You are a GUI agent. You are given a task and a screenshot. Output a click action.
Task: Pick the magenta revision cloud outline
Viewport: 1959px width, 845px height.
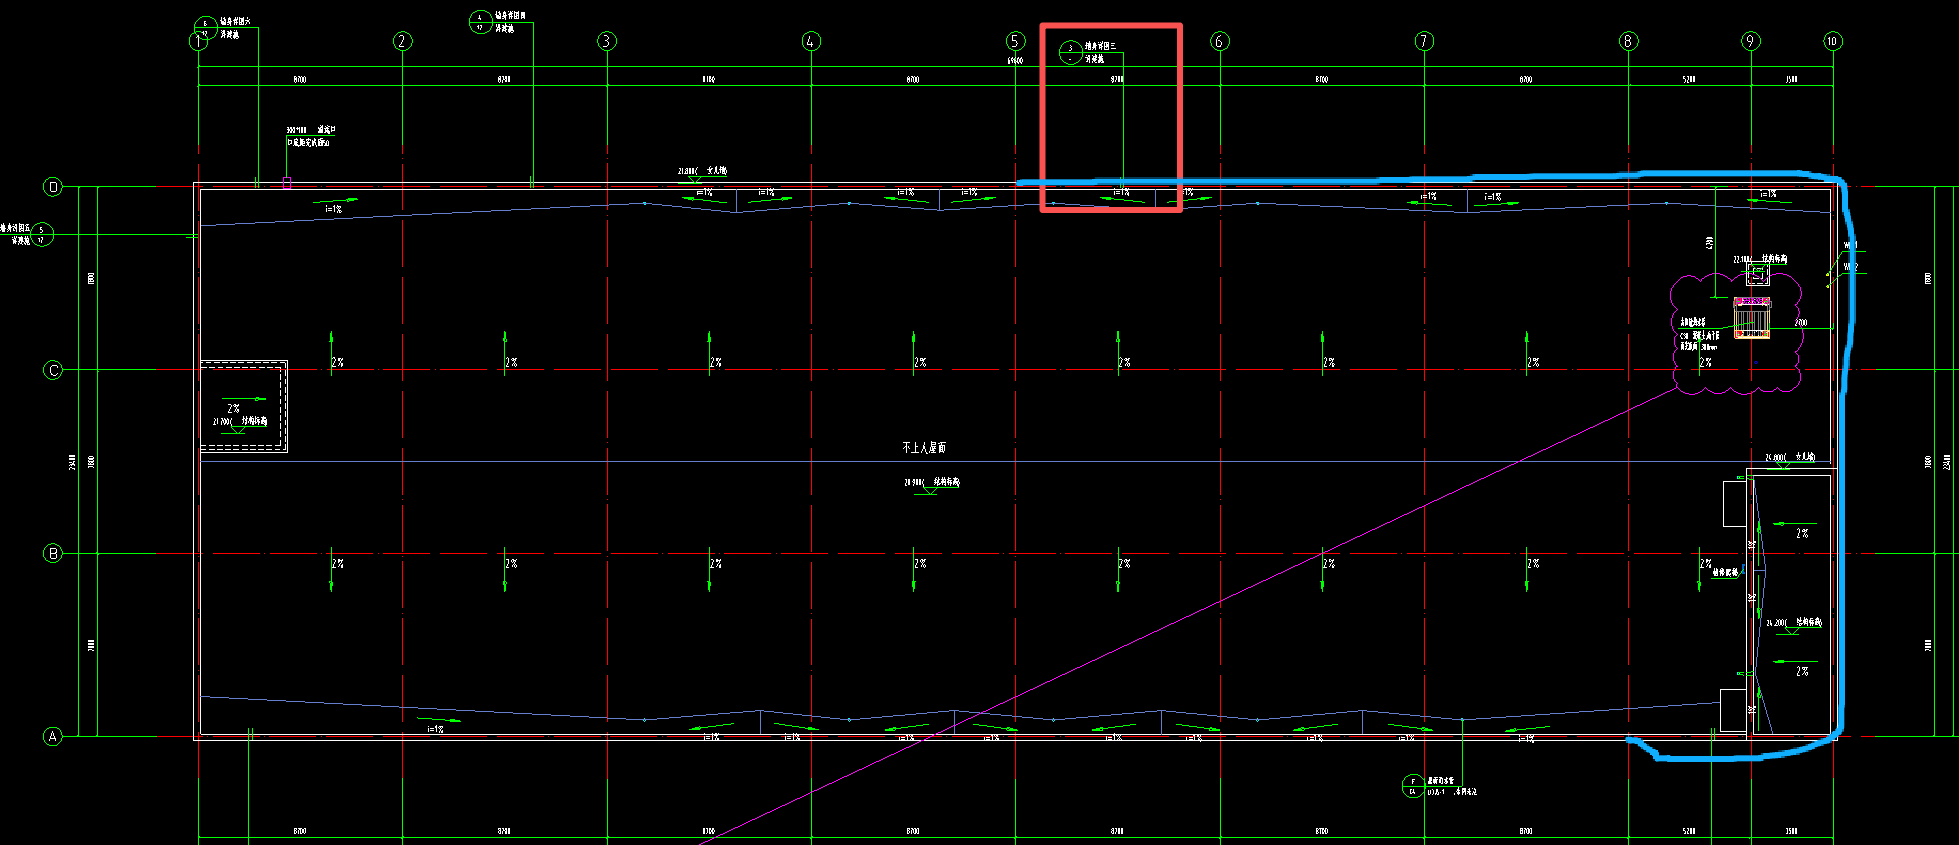(x=1737, y=333)
